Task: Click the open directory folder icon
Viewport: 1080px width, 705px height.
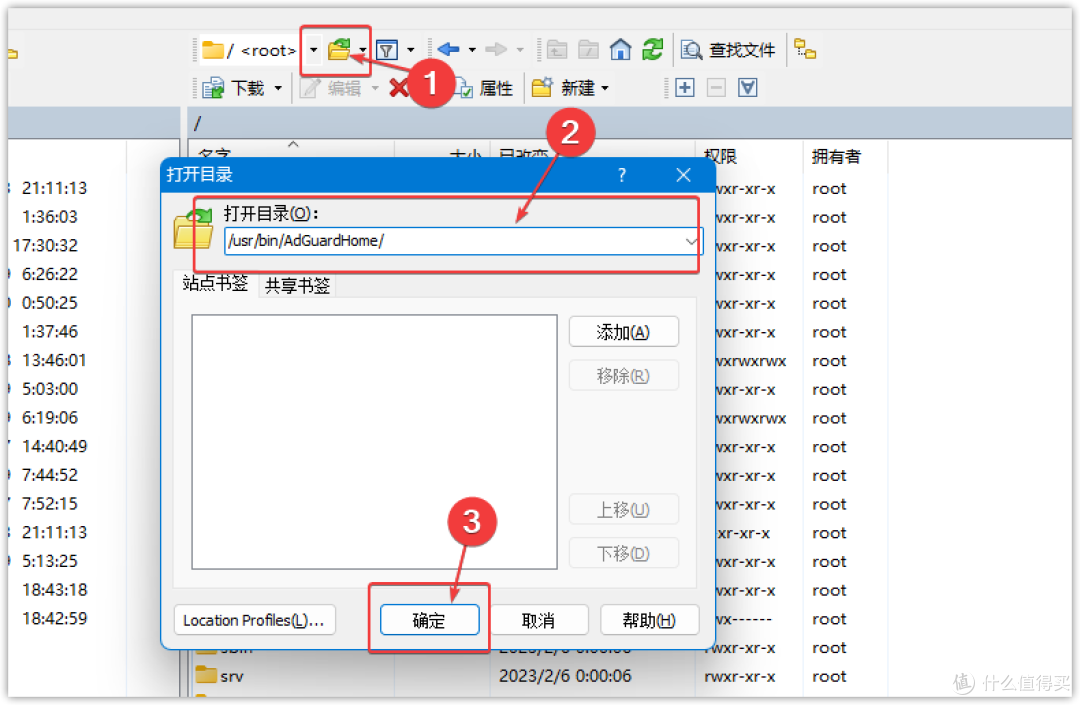Action: (340, 49)
